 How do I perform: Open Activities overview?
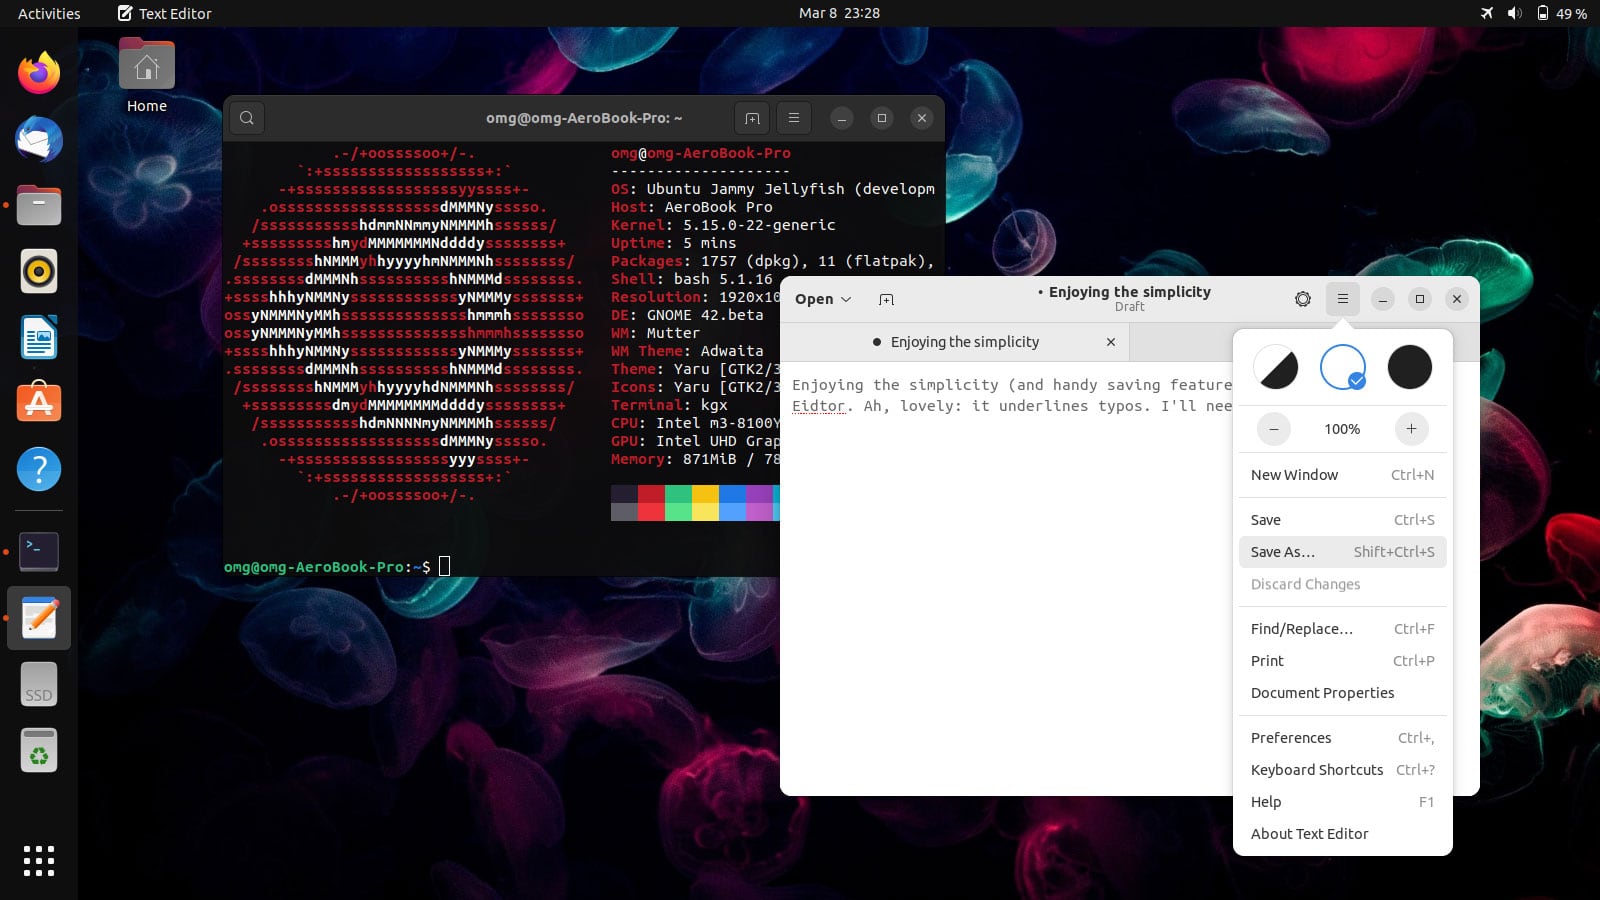pyautogui.click(x=49, y=13)
